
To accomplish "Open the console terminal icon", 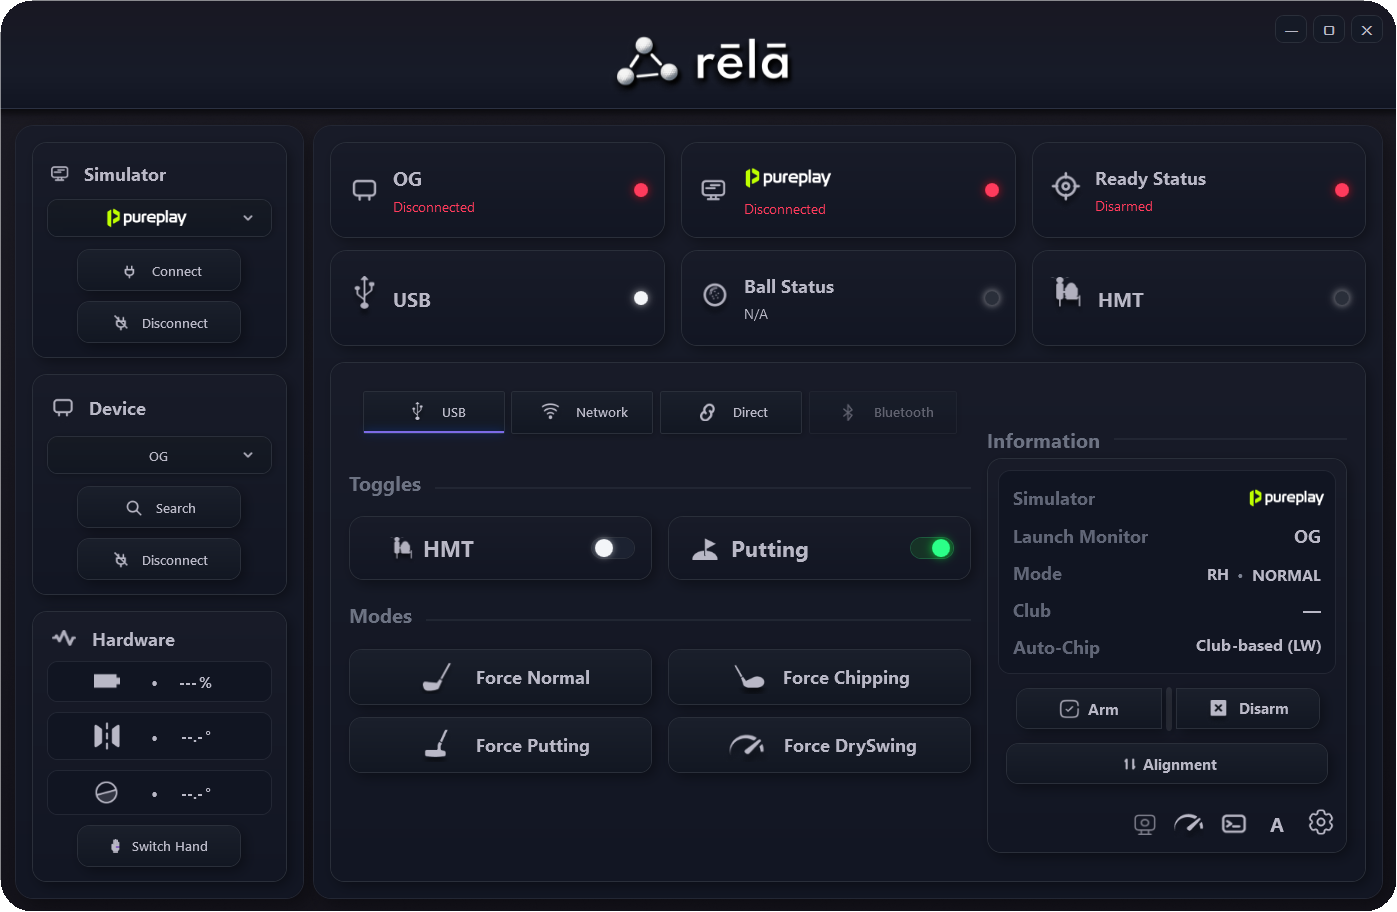I will [x=1234, y=824].
